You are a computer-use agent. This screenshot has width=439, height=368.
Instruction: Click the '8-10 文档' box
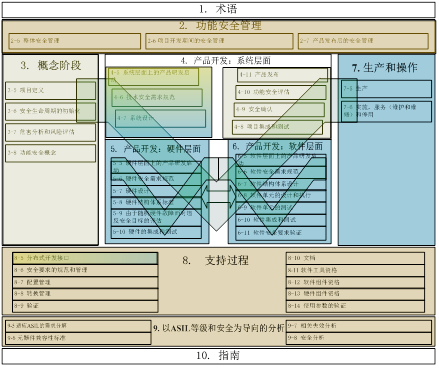355,258
